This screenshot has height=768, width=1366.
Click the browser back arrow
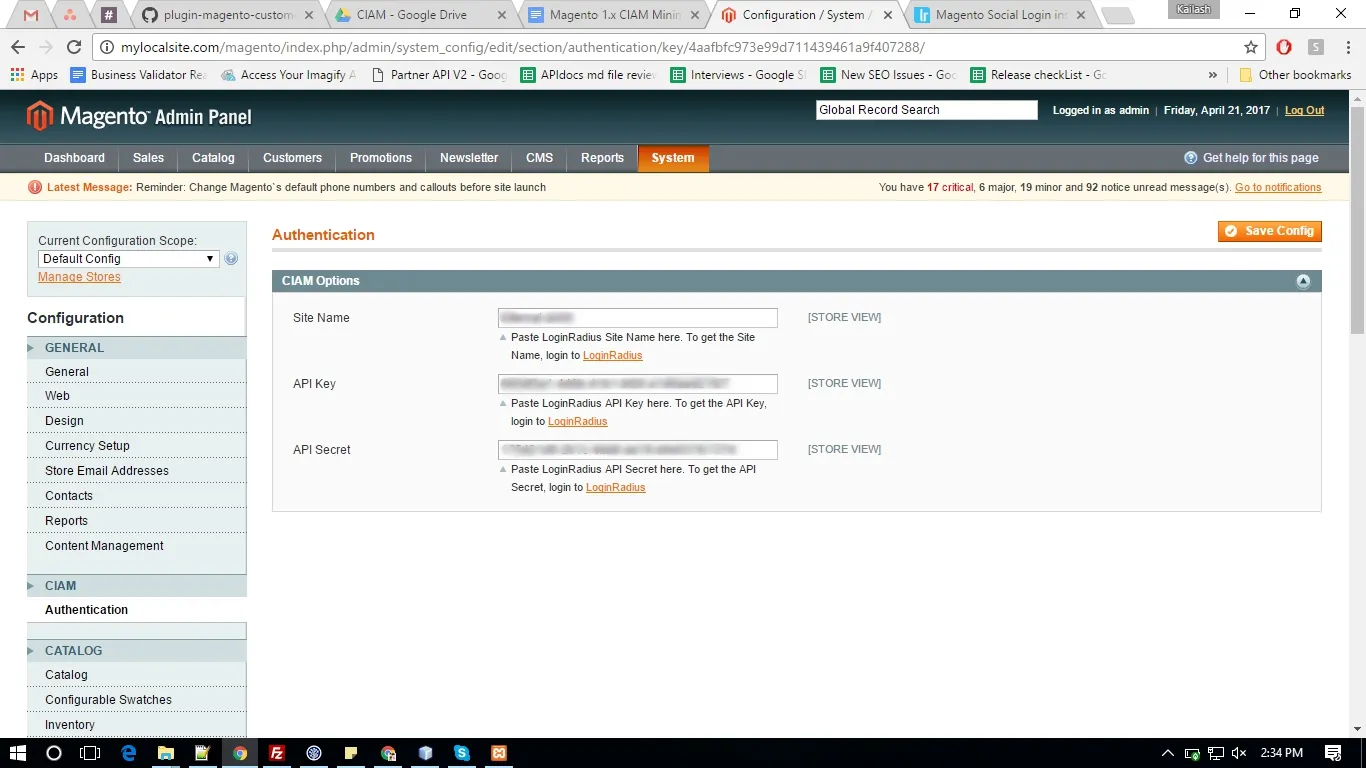(x=18, y=47)
